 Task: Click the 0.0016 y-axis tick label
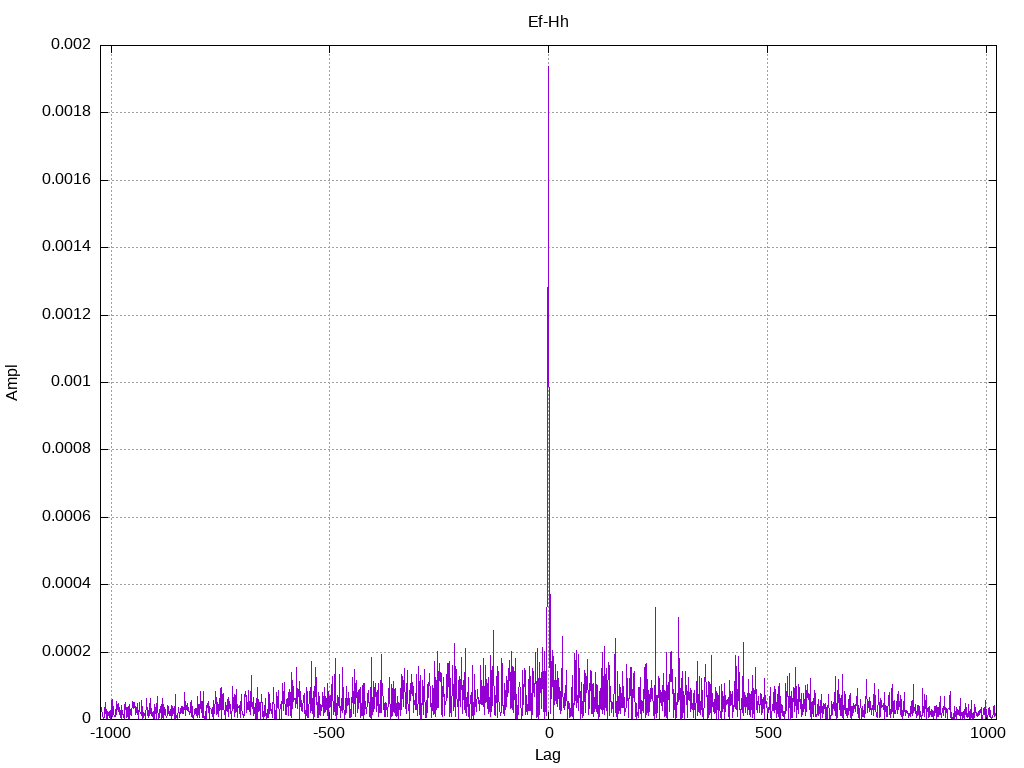click(66, 180)
